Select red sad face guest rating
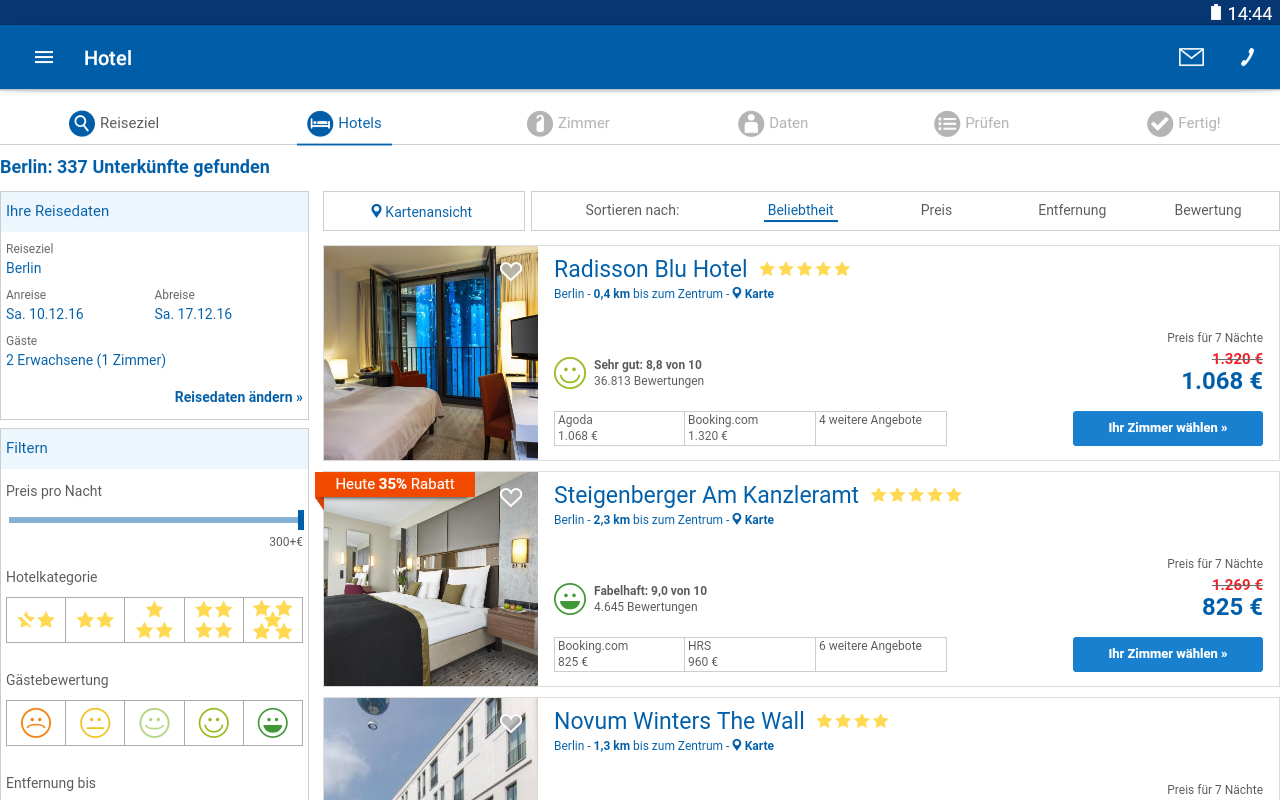 (36, 723)
